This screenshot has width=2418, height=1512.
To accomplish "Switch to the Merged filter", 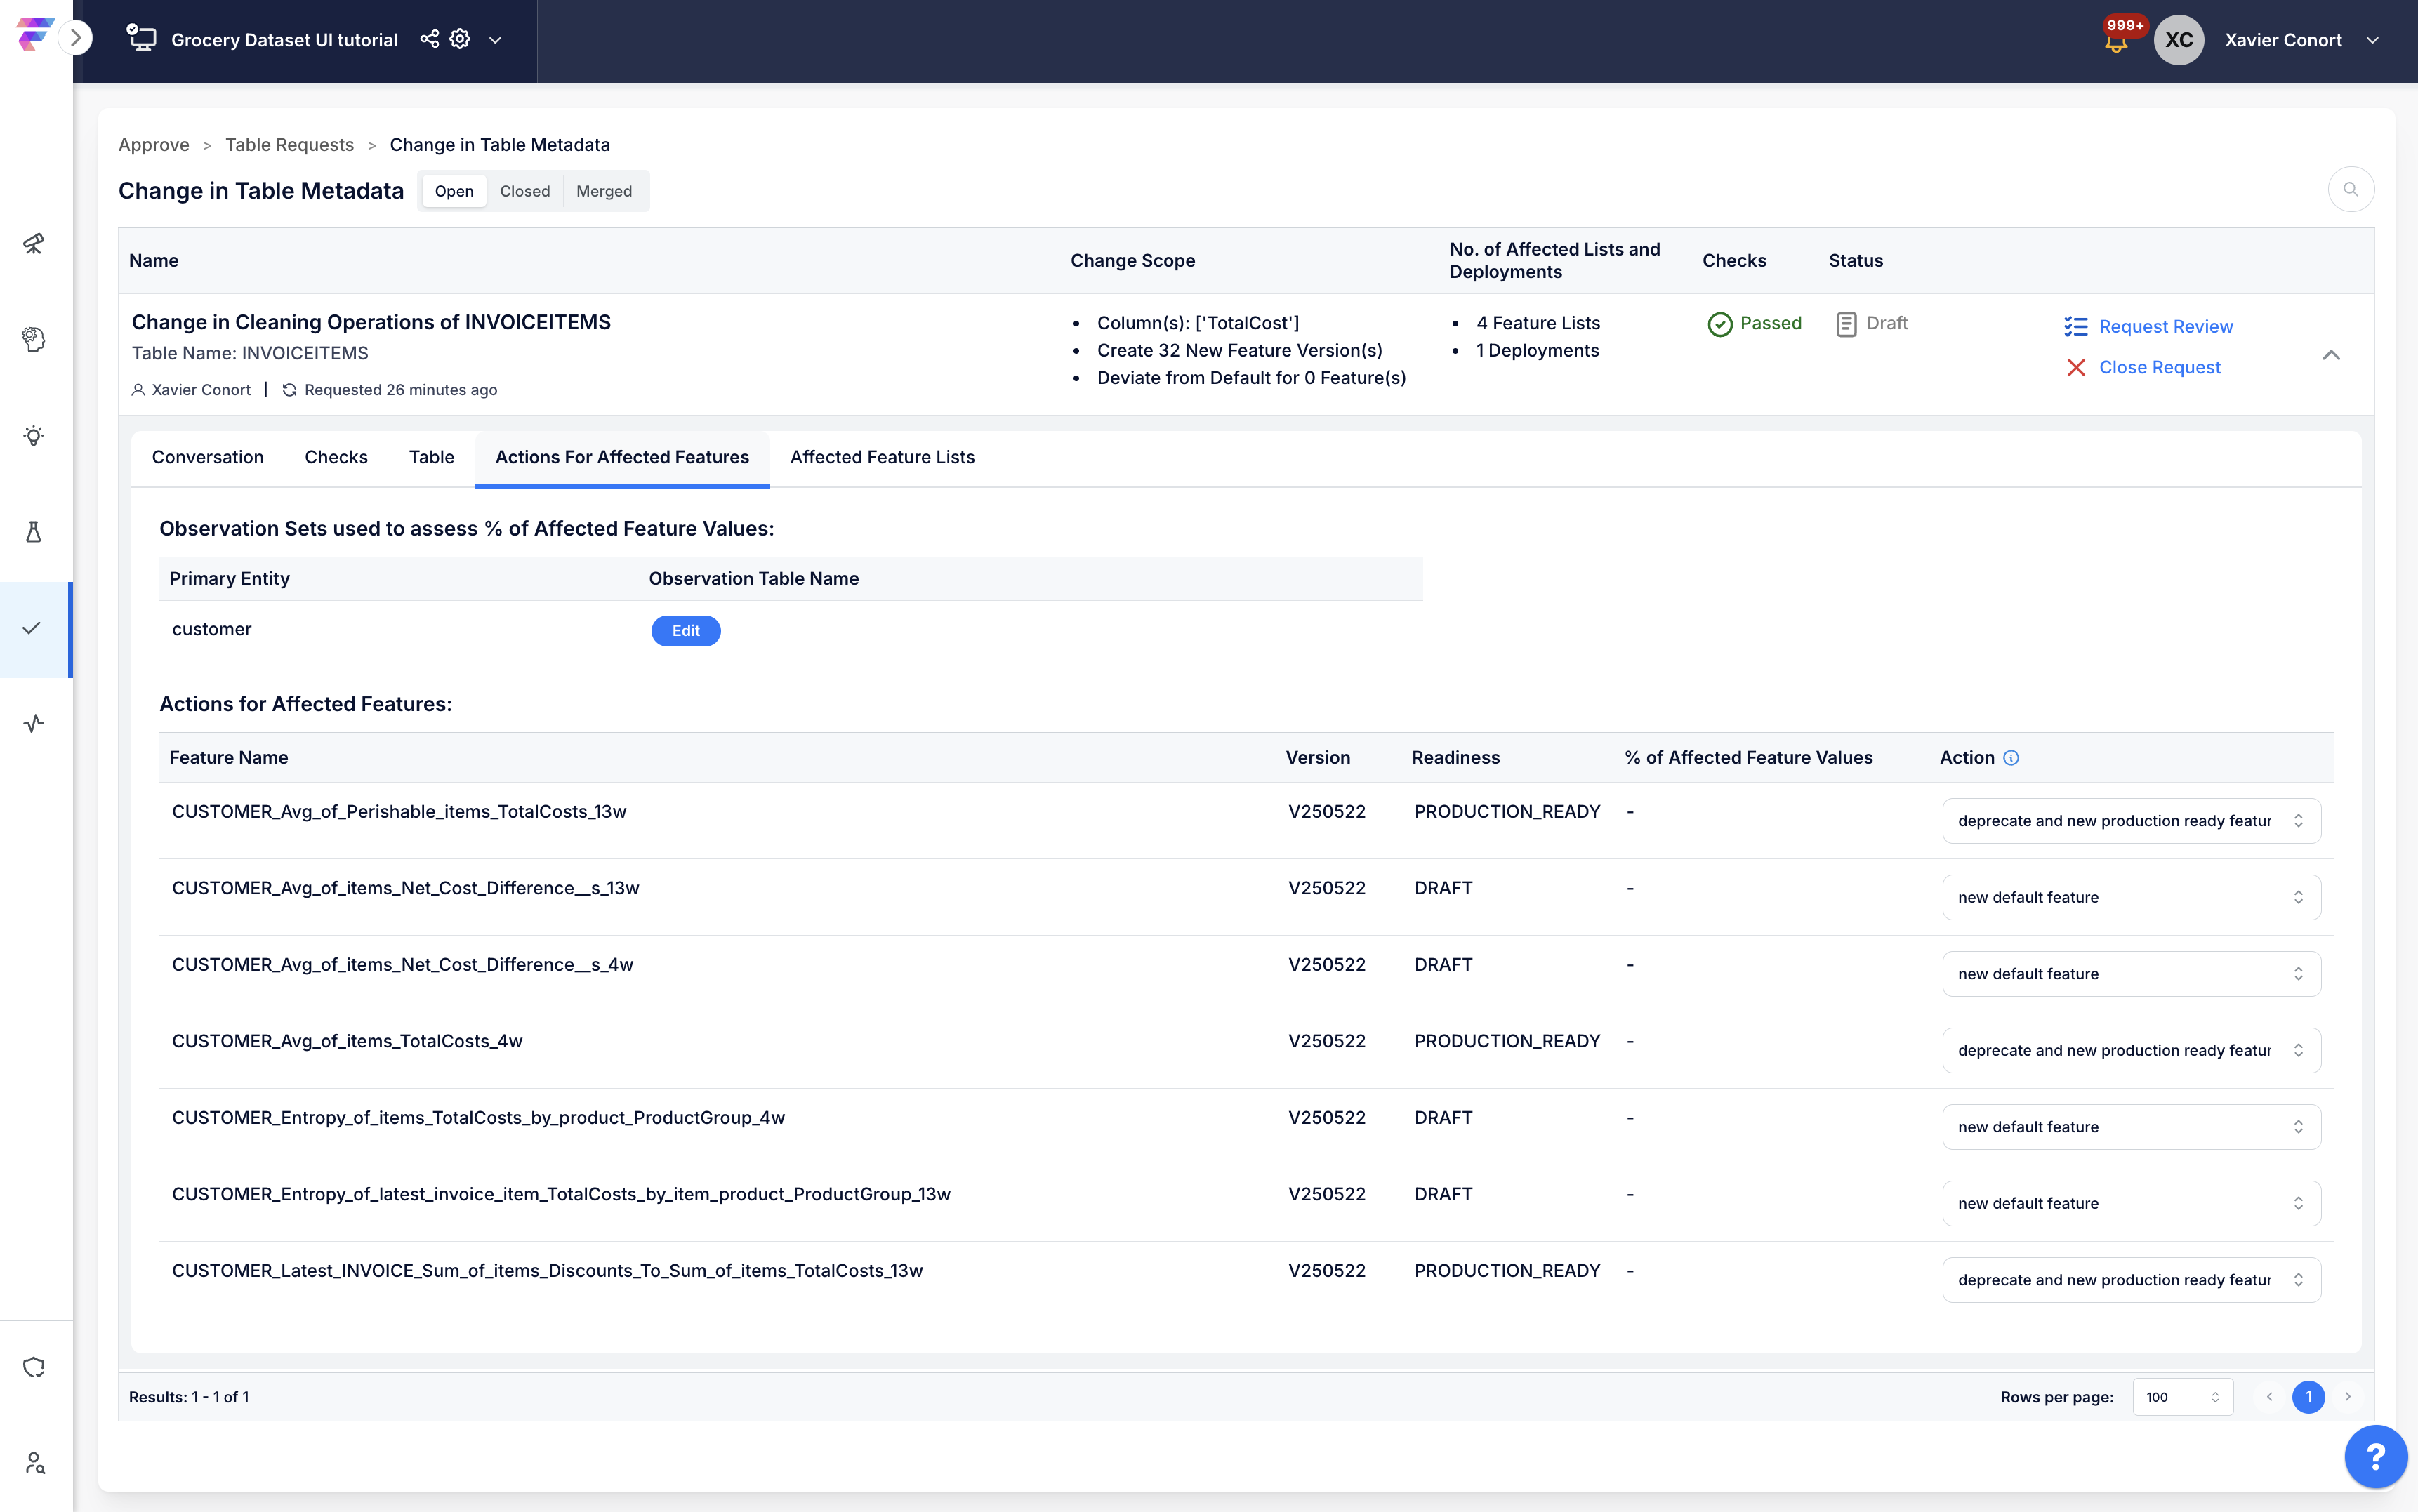I will click(x=604, y=191).
